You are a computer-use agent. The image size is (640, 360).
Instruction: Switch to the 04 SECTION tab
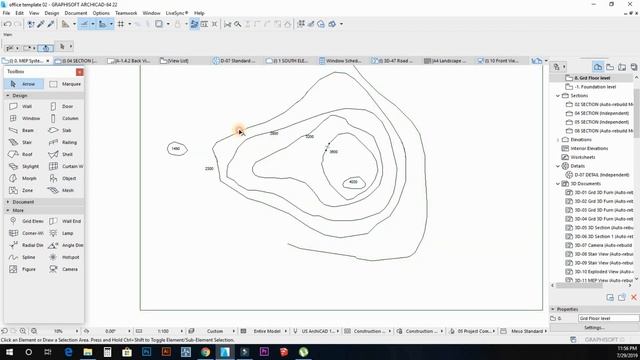tap(80, 61)
